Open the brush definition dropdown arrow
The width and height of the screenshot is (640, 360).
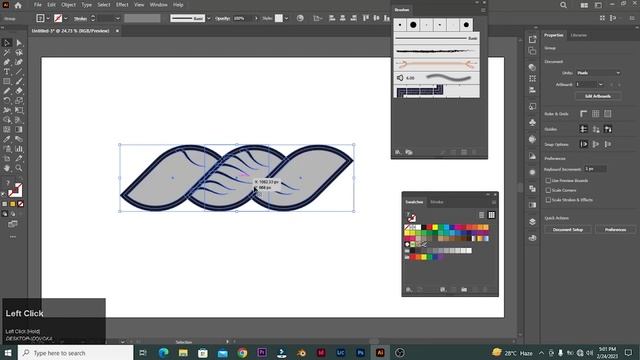tap(209, 18)
